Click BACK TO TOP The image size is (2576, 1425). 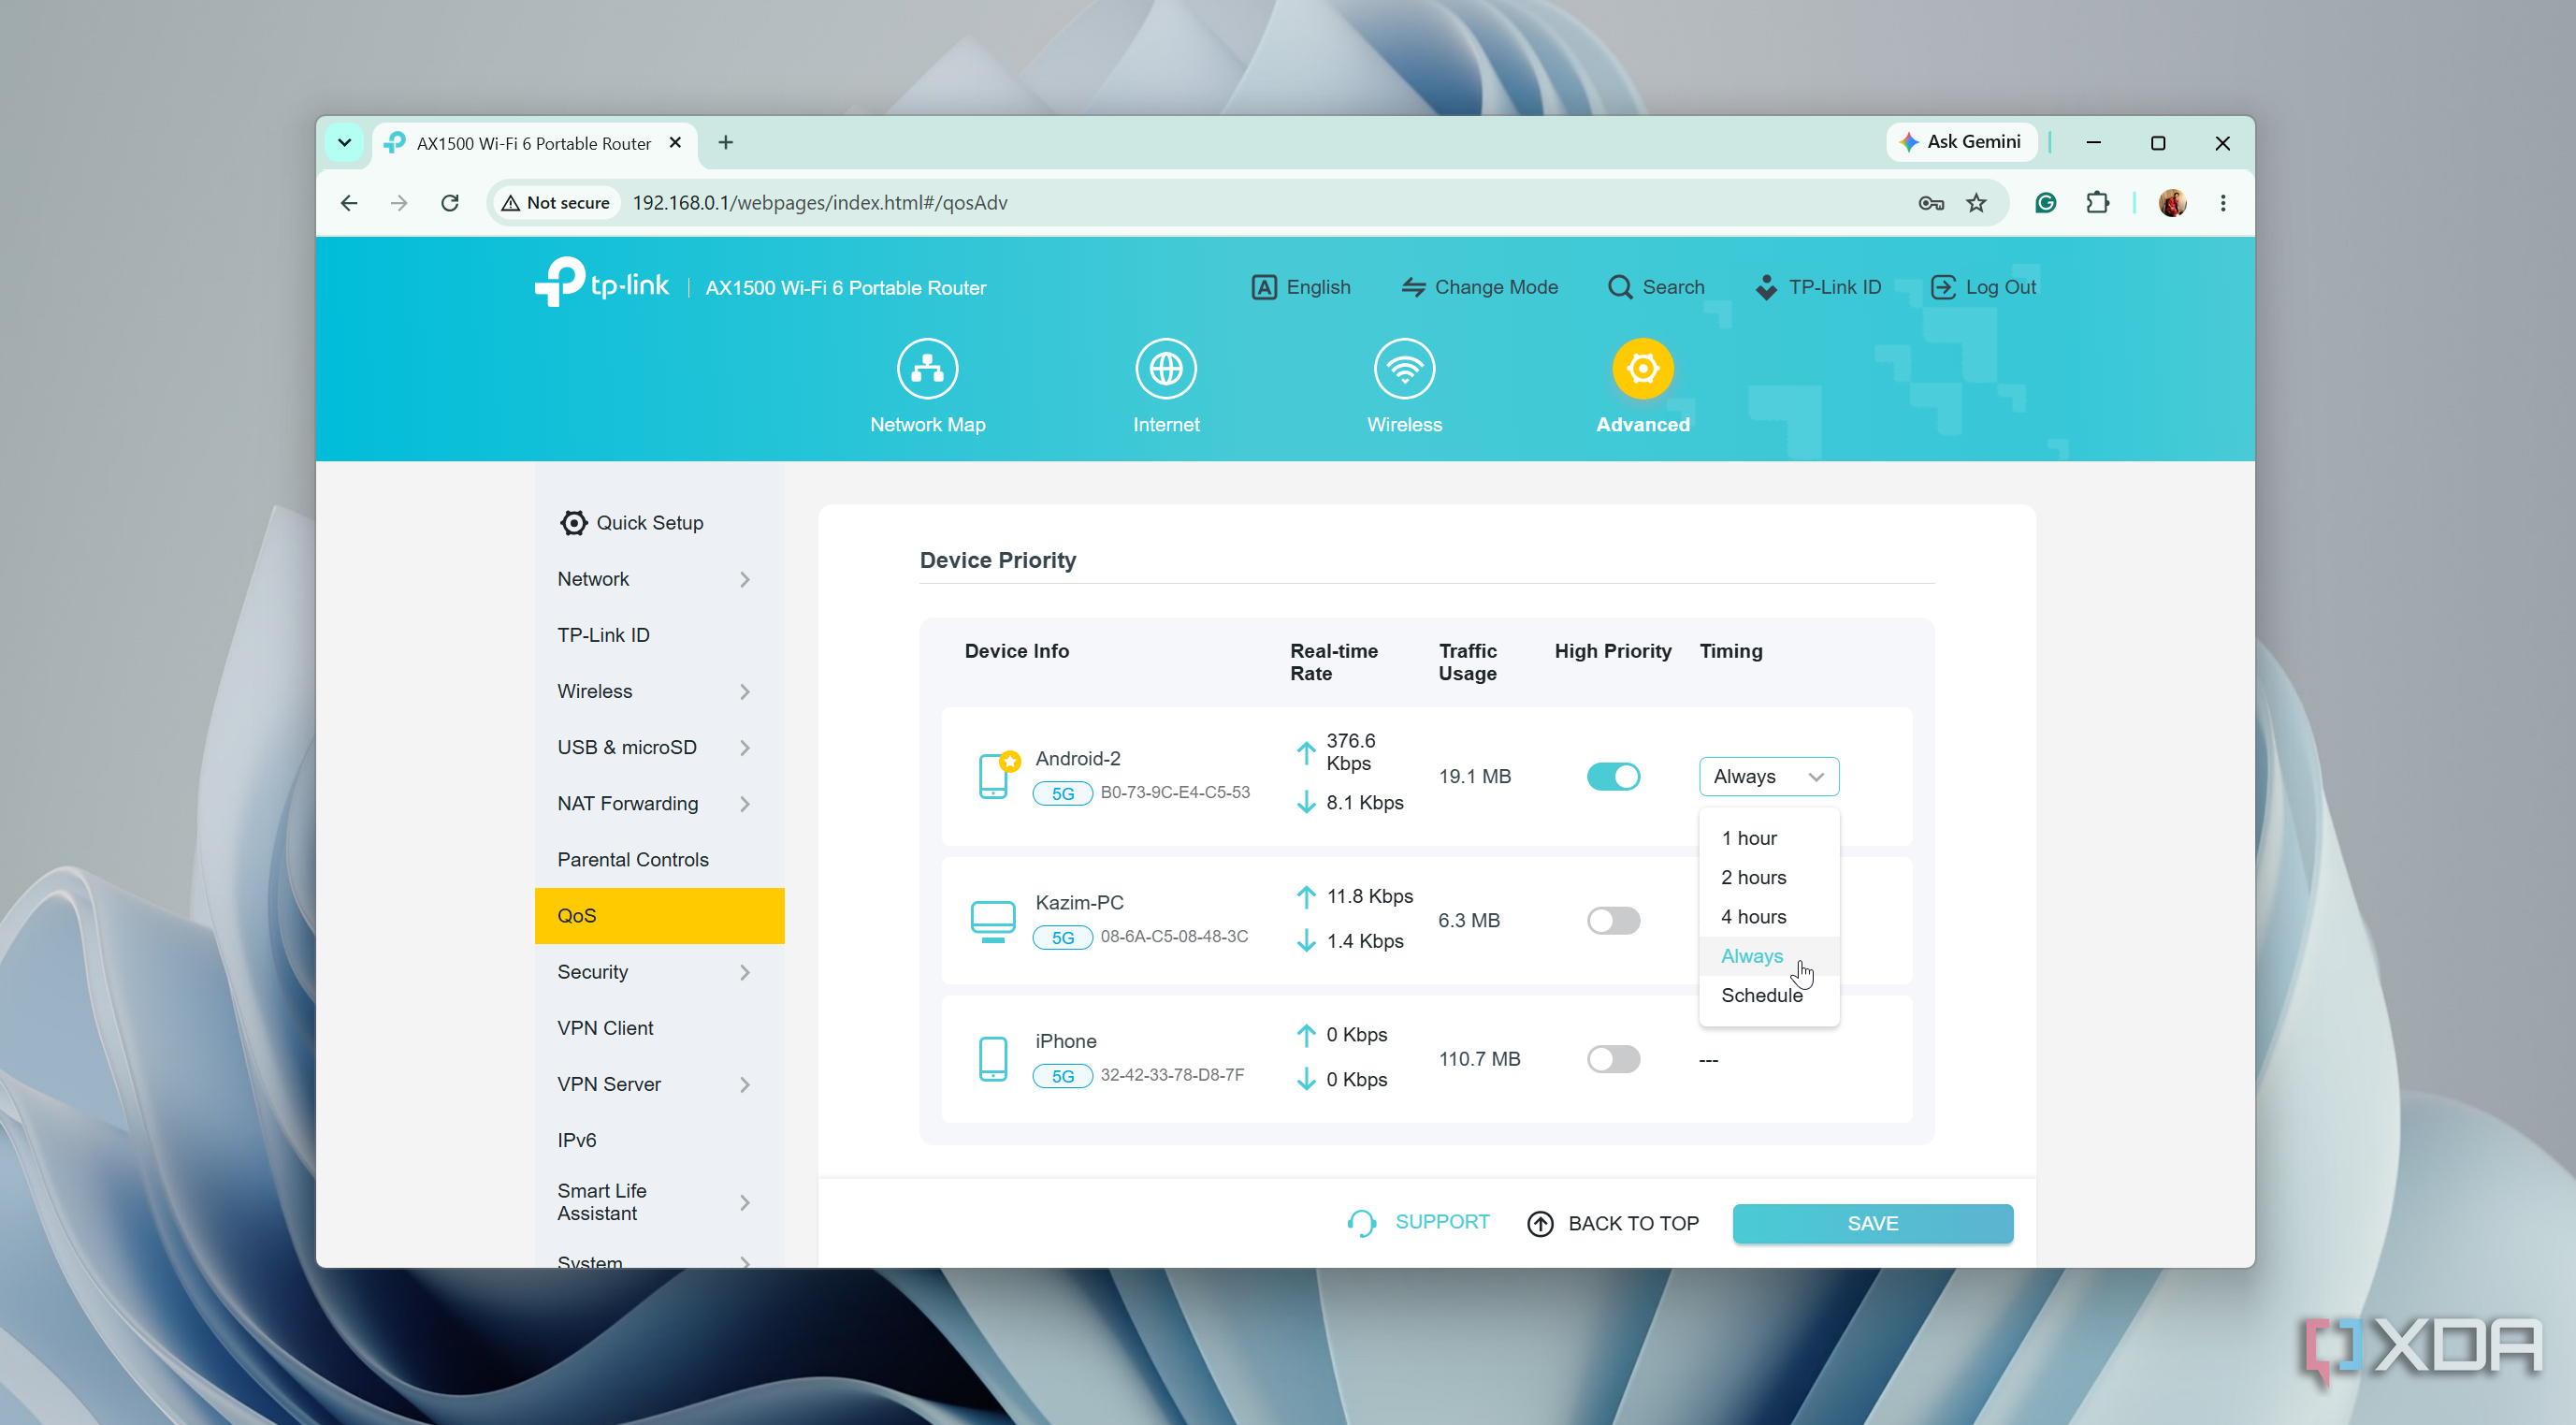click(1612, 1223)
